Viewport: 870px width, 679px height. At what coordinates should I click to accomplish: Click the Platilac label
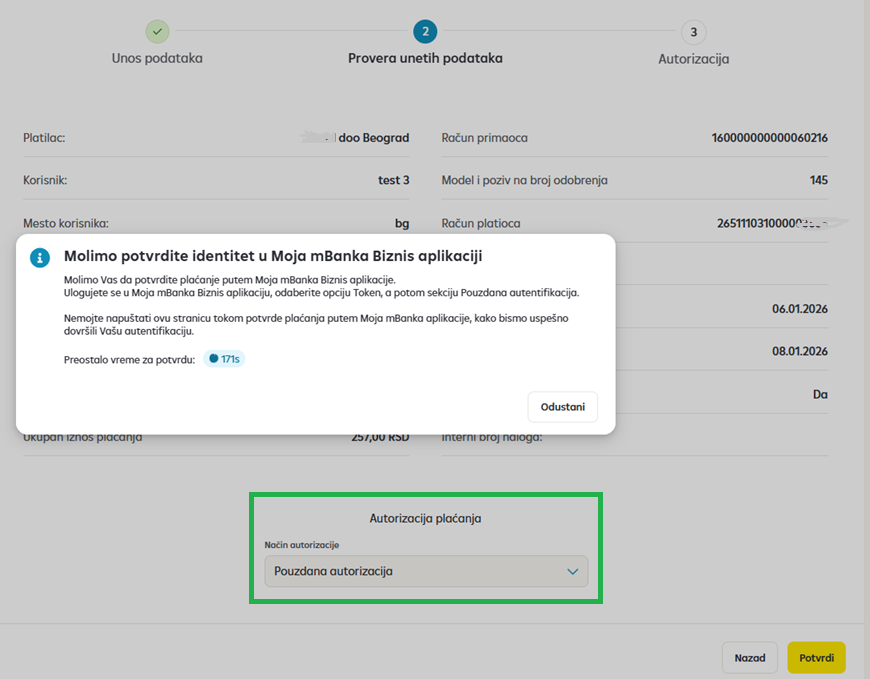tap(44, 138)
